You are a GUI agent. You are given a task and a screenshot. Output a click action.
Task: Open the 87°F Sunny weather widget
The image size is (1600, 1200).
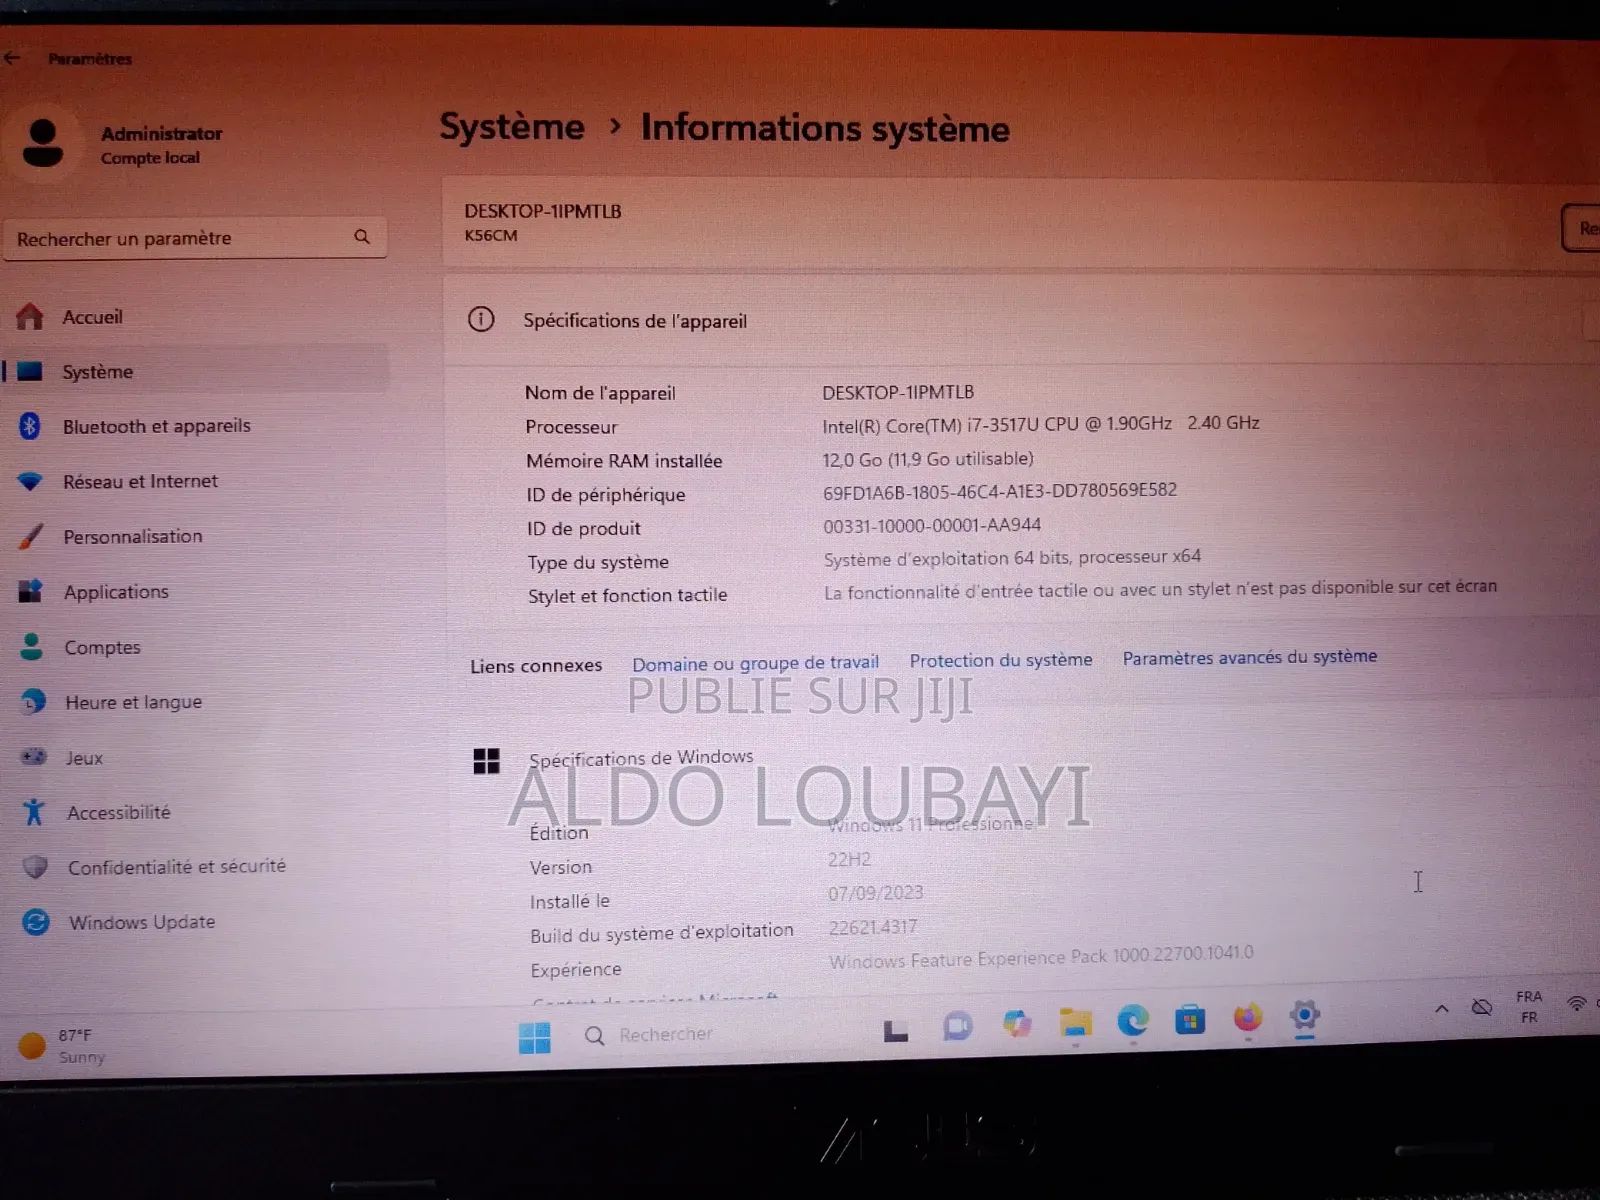pos(62,1046)
